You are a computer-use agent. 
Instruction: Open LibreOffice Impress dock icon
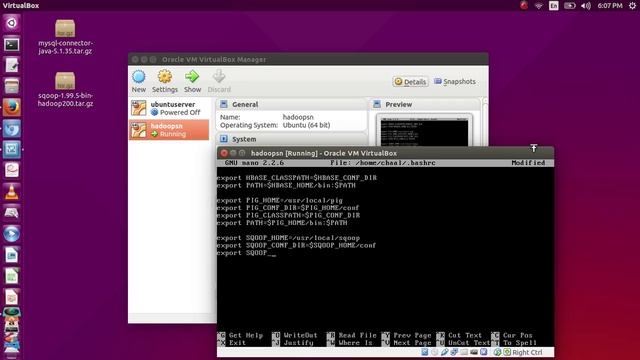(x=11, y=297)
